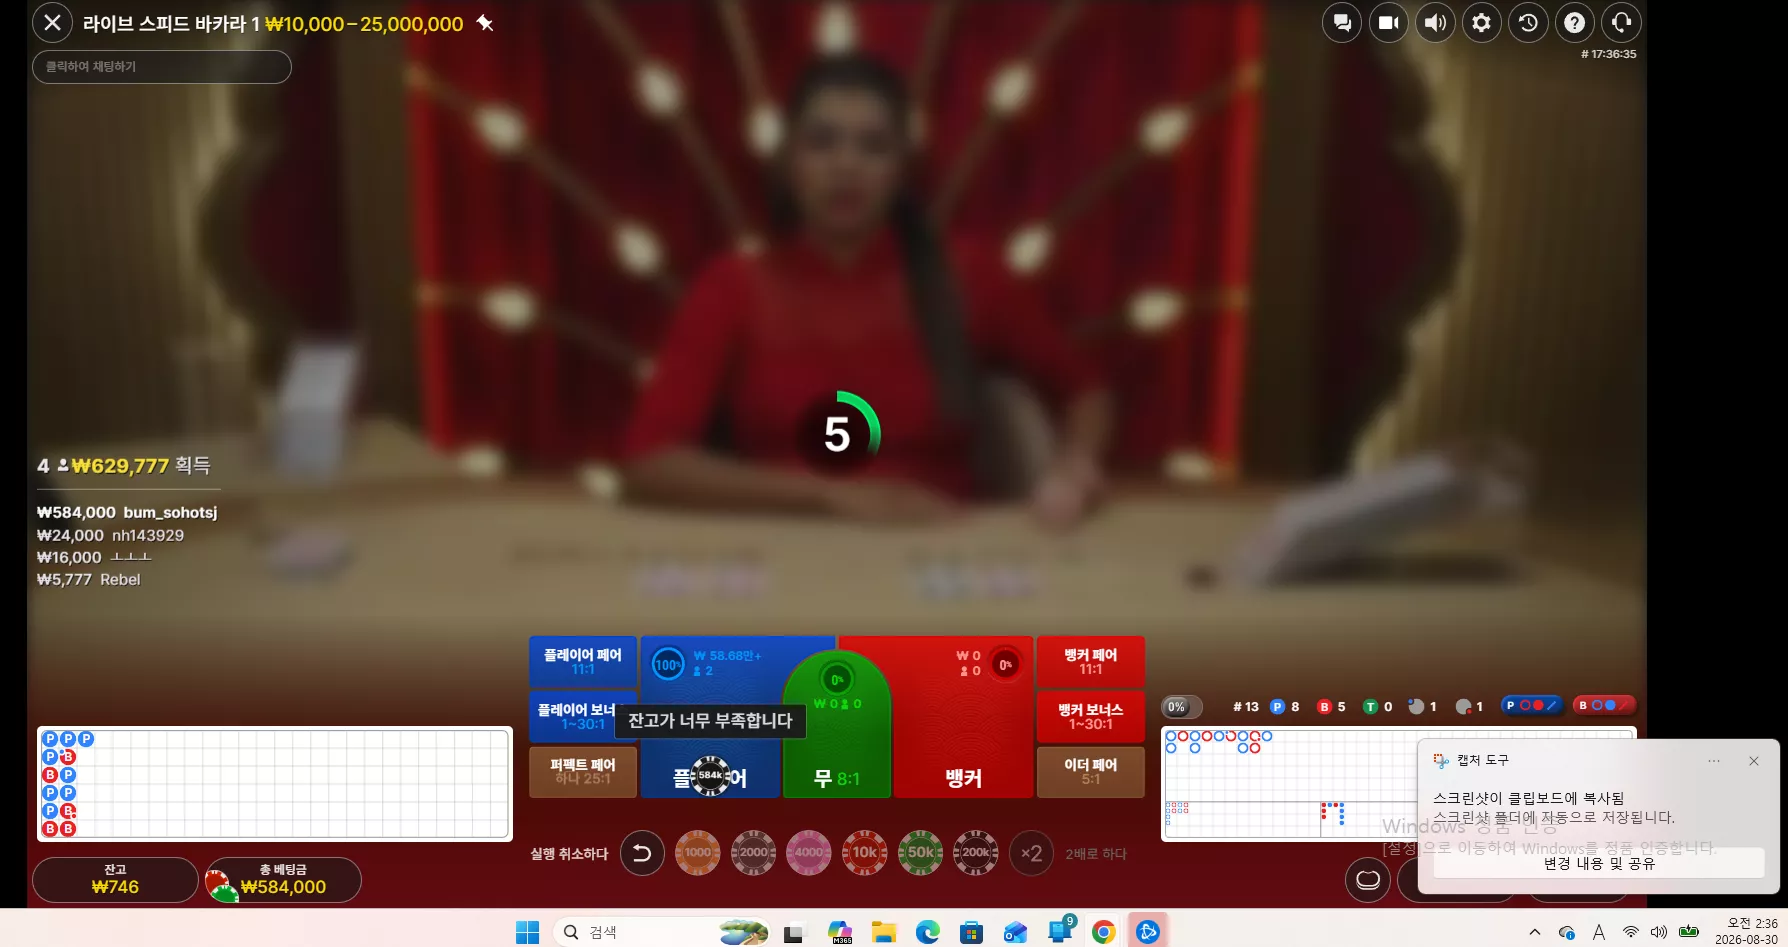Undo the last bet
1788x947 pixels.
(x=642, y=853)
